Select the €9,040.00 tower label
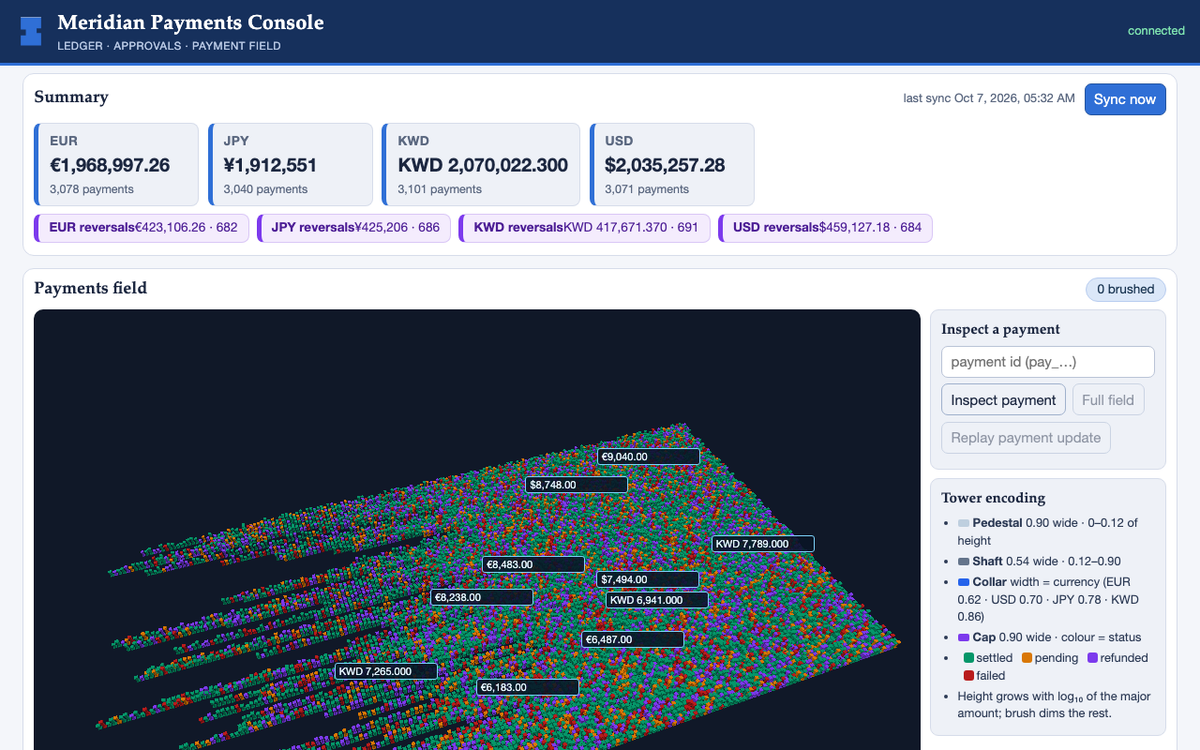Screen dimensions: 1200x750 coord(648,457)
